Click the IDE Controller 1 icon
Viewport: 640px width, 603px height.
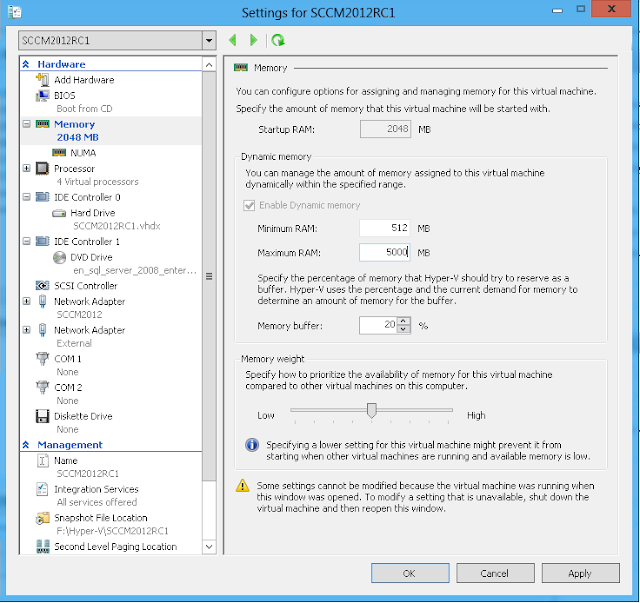tap(42, 241)
